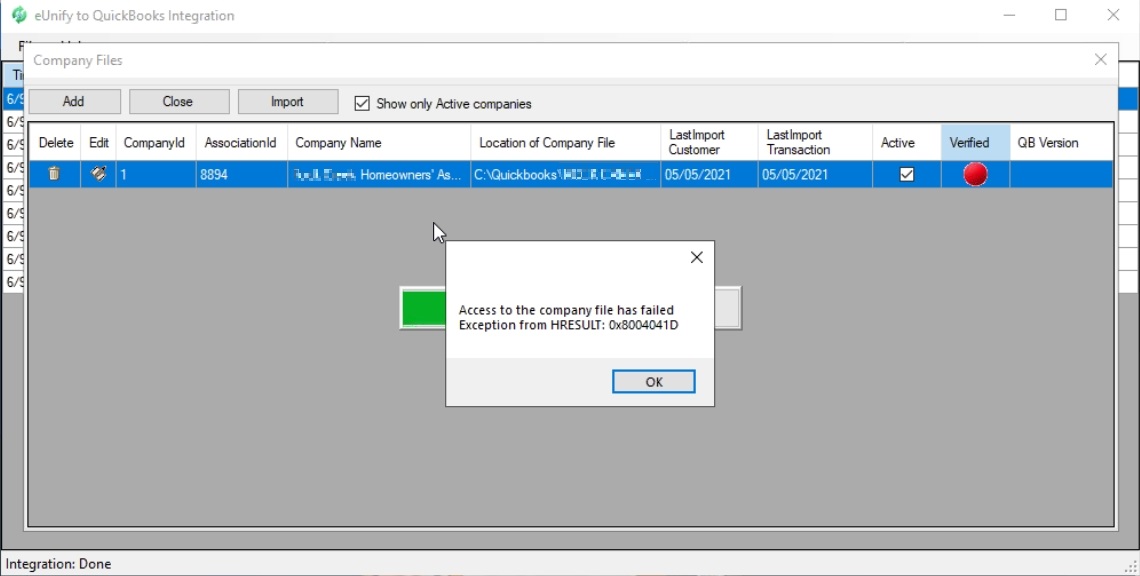This screenshot has height=576, width=1140.
Task: Click the Close button in Company Files
Action: (x=179, y=102)
